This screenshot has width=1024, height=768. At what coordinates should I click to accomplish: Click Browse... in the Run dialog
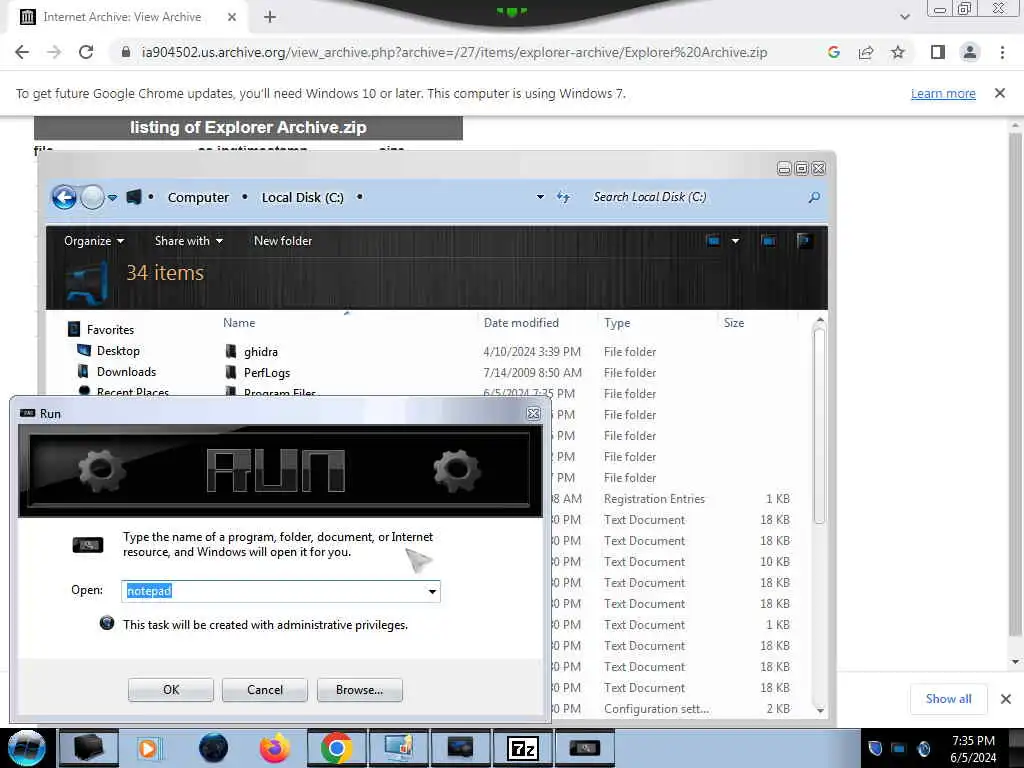pos(359,690)
